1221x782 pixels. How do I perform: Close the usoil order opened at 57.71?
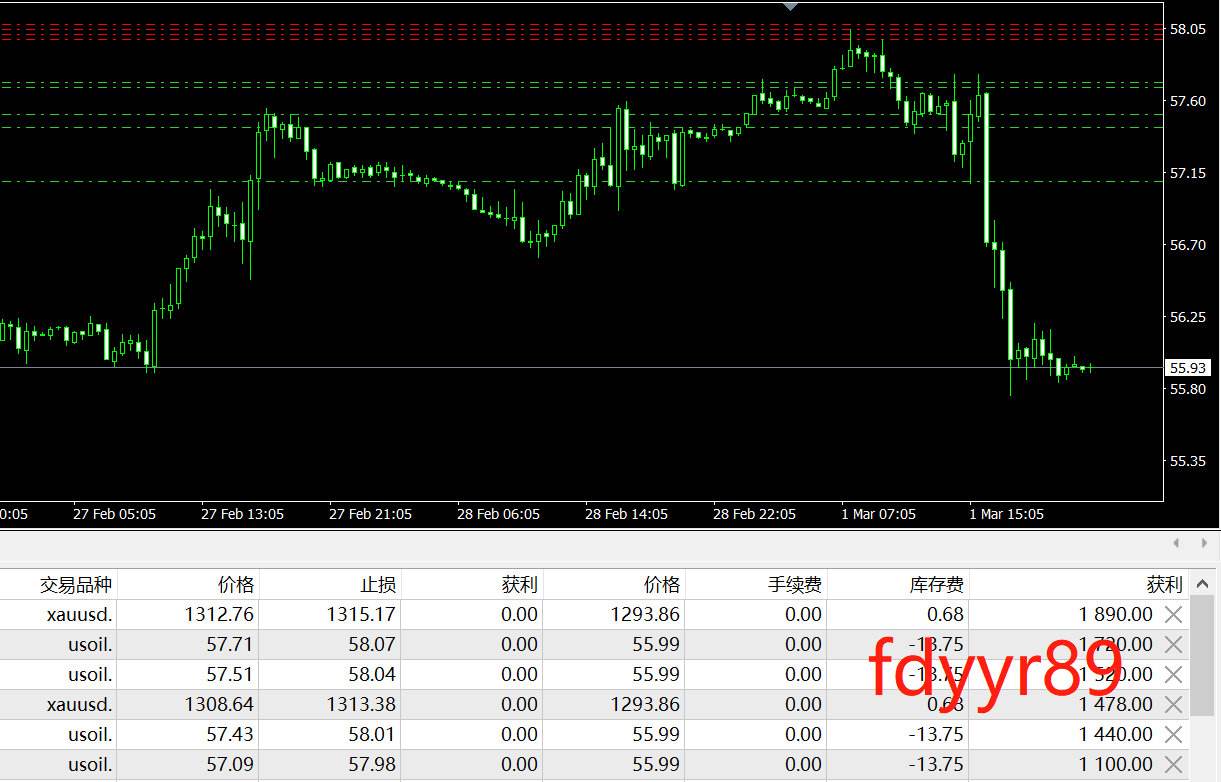tap(1173, 644)
